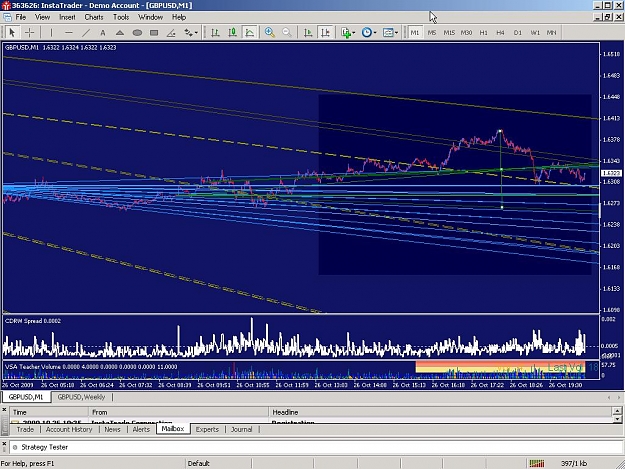
Task: Switch to line chart display
Action: [250, 33]
